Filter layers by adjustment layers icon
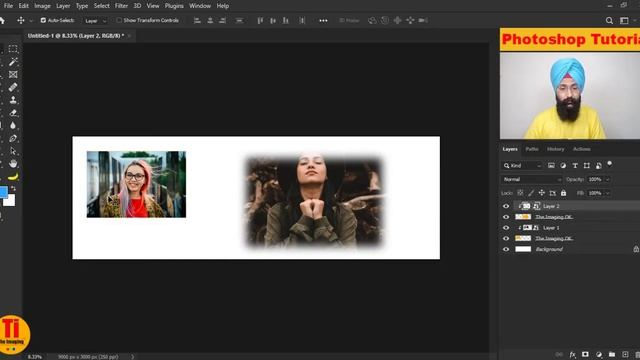 coord(563,165)
